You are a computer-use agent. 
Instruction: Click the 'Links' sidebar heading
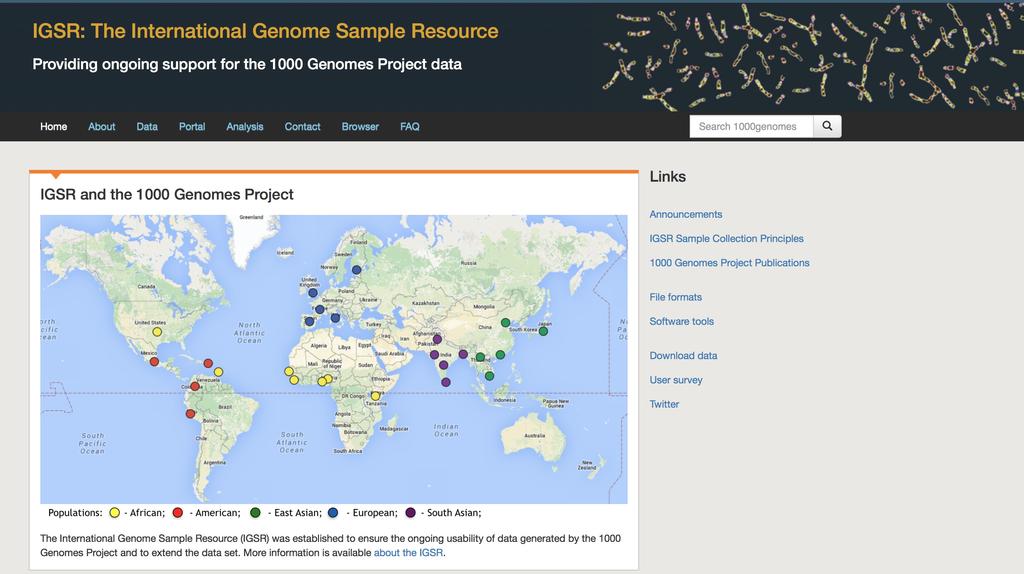tap(667, 176)
